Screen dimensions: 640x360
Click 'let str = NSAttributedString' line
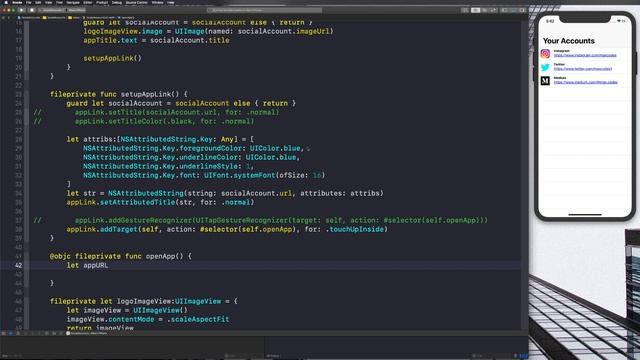(225, 193)
